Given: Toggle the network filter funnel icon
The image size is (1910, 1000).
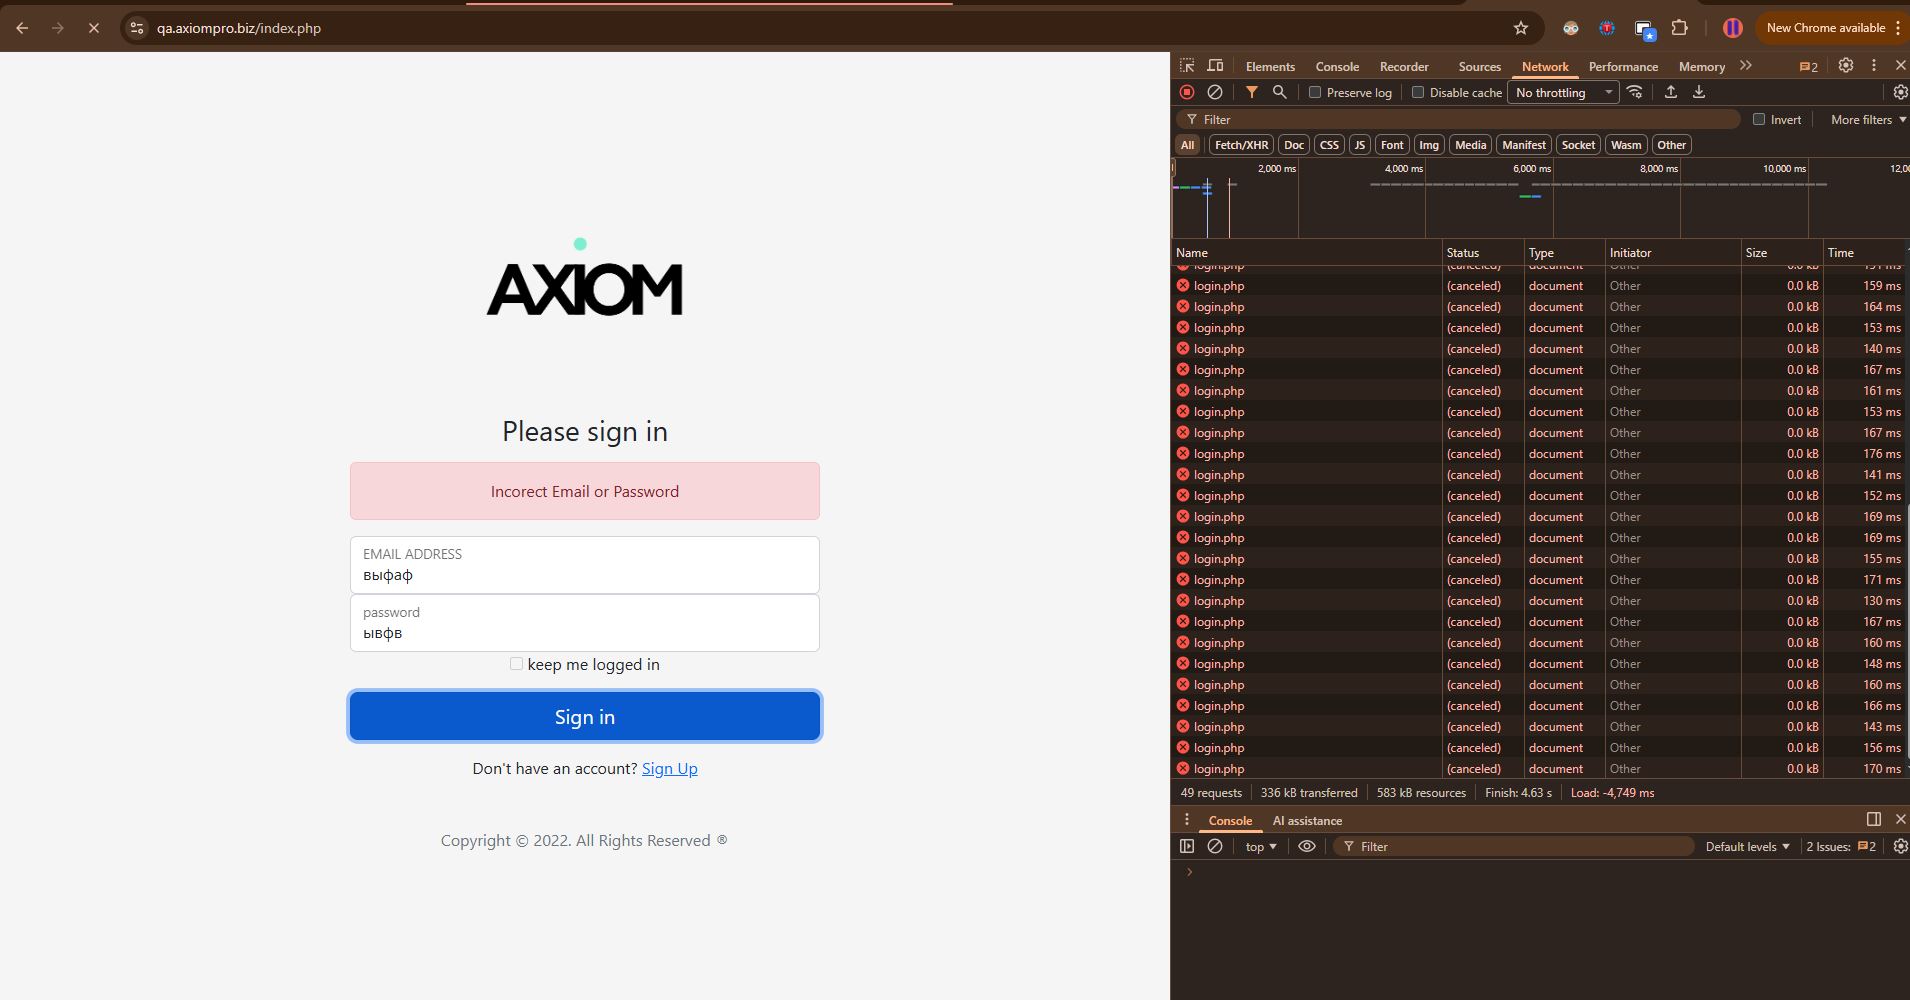Looking at the screenshot, I should (x=1251, y=92).
